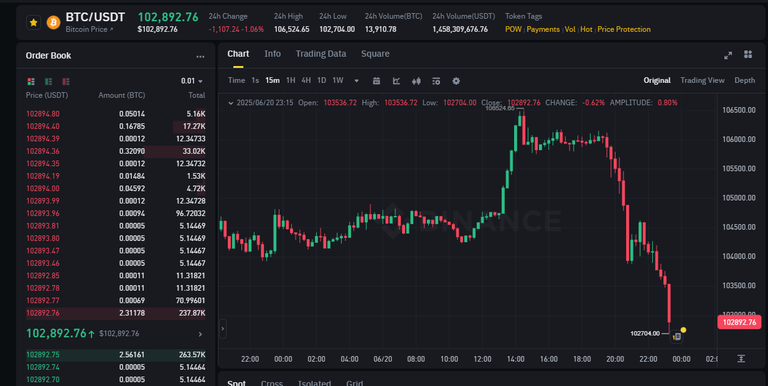Open the Order Book three-dot menu
The width and height of the screenshot is (768, 386).
tap(200, 56)
